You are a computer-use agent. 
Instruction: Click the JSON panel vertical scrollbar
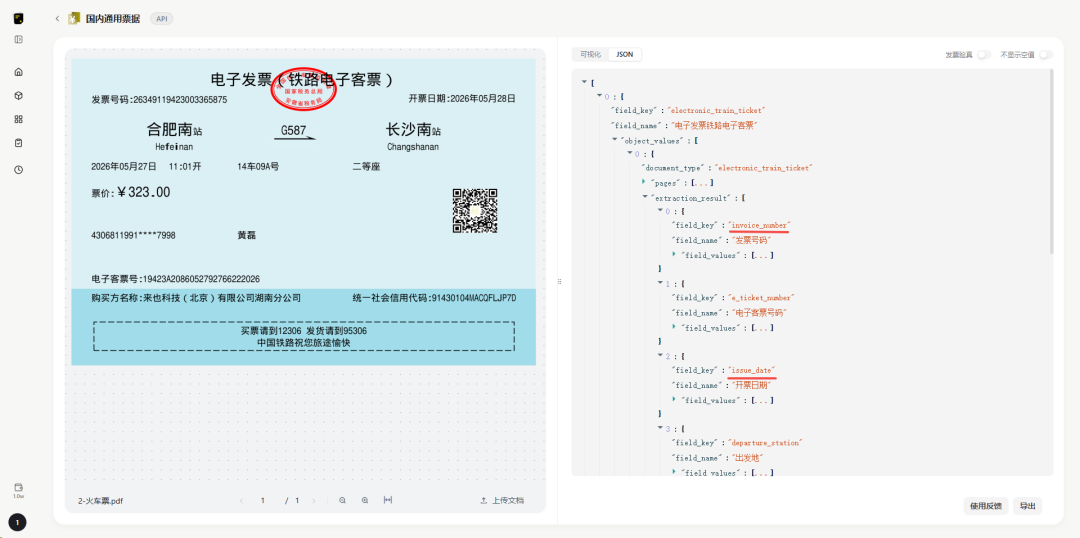1052,162
